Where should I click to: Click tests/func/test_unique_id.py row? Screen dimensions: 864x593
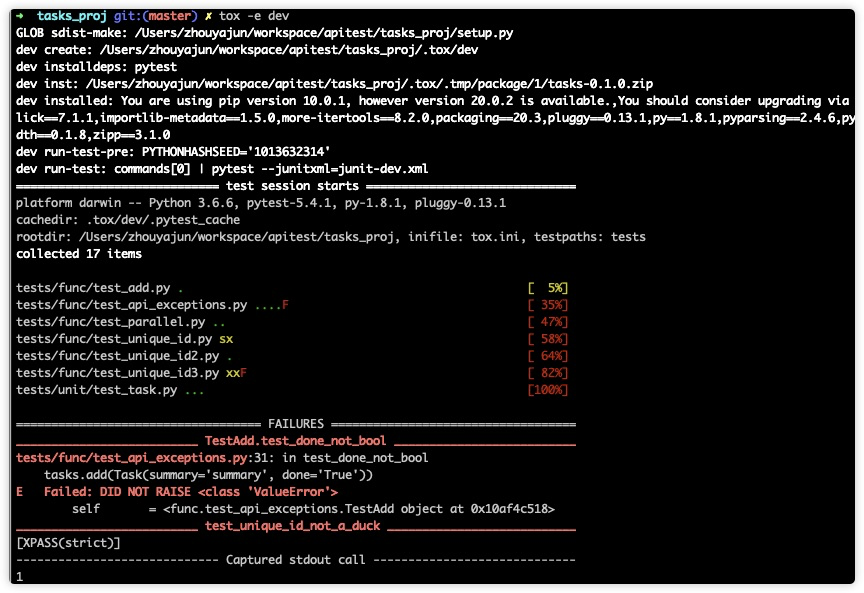(x=292, y=339)
